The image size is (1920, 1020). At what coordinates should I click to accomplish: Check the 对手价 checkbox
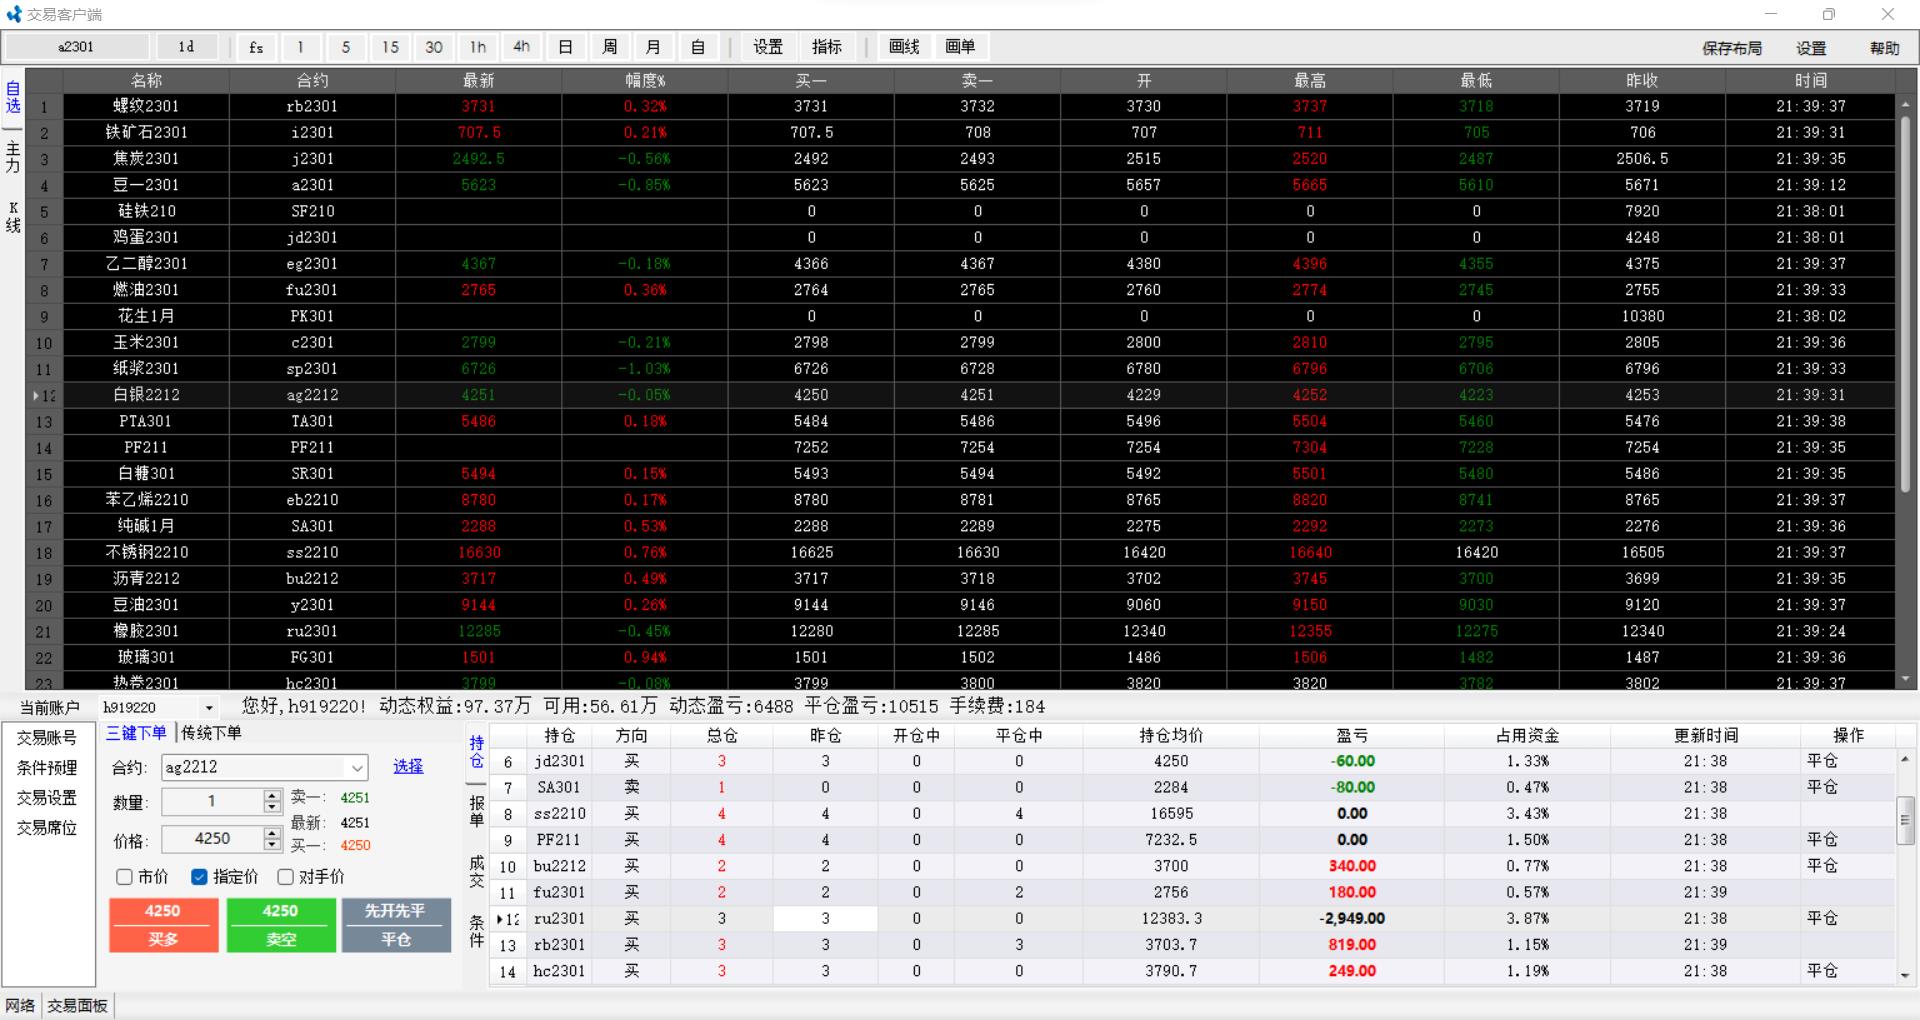coord(285,877)
